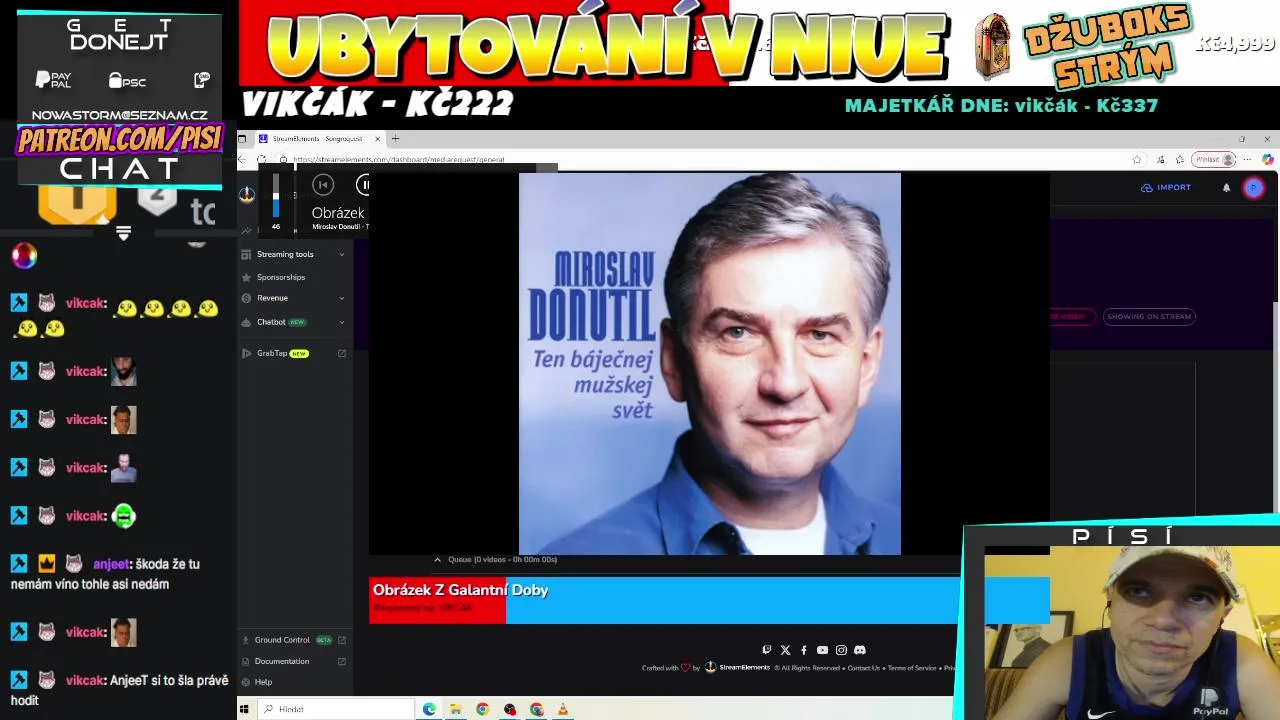Viewport: 1280px width, 720px height.
Task: Open the YouTube footer social icon
Action: pos(822,650)
